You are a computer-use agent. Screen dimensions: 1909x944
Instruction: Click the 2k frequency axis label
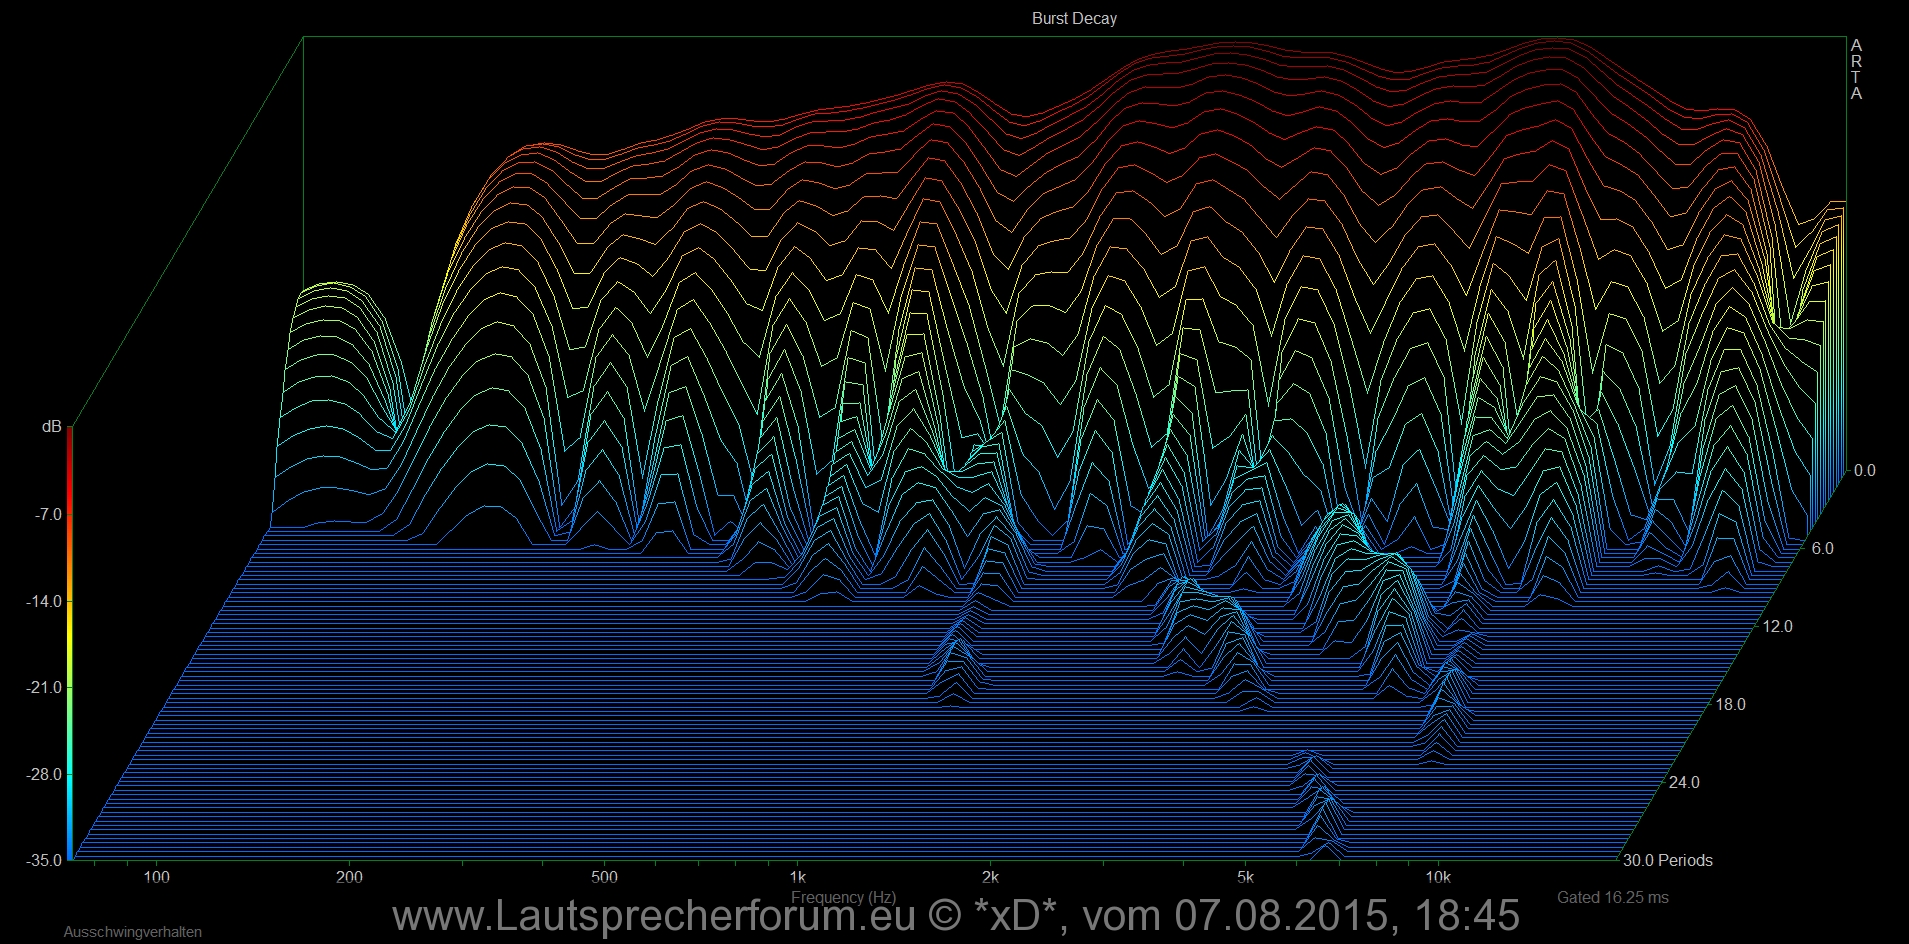990,878
